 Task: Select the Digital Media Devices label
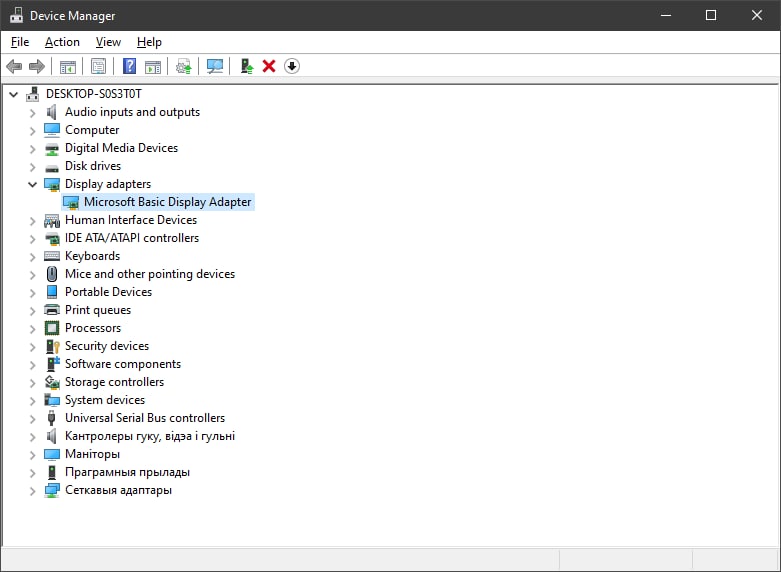click(x=121, y=148)
